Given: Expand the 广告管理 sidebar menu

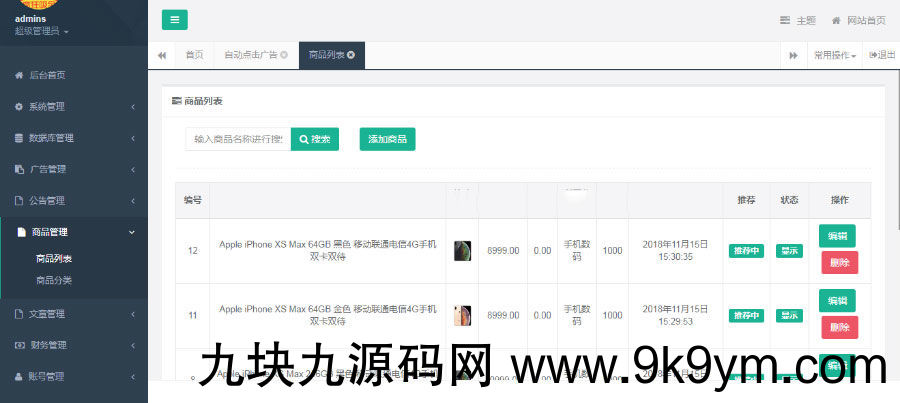Looking at the screenshot, I should pyautogui.click(x=74, y=169).
